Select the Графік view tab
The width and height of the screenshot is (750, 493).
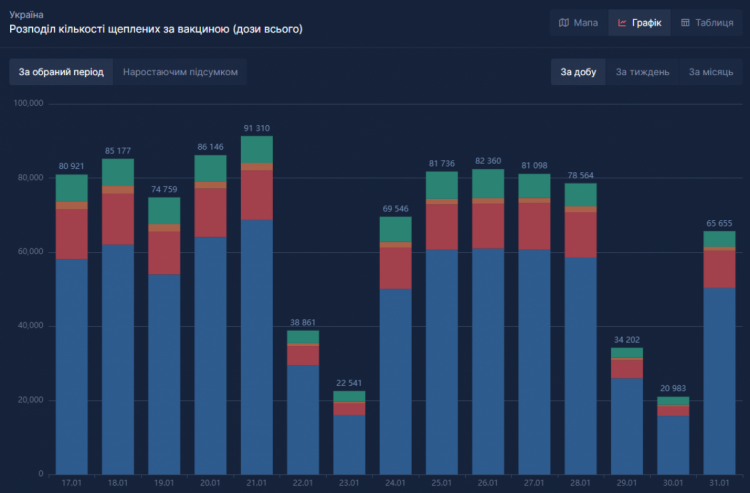click(639, 22)
